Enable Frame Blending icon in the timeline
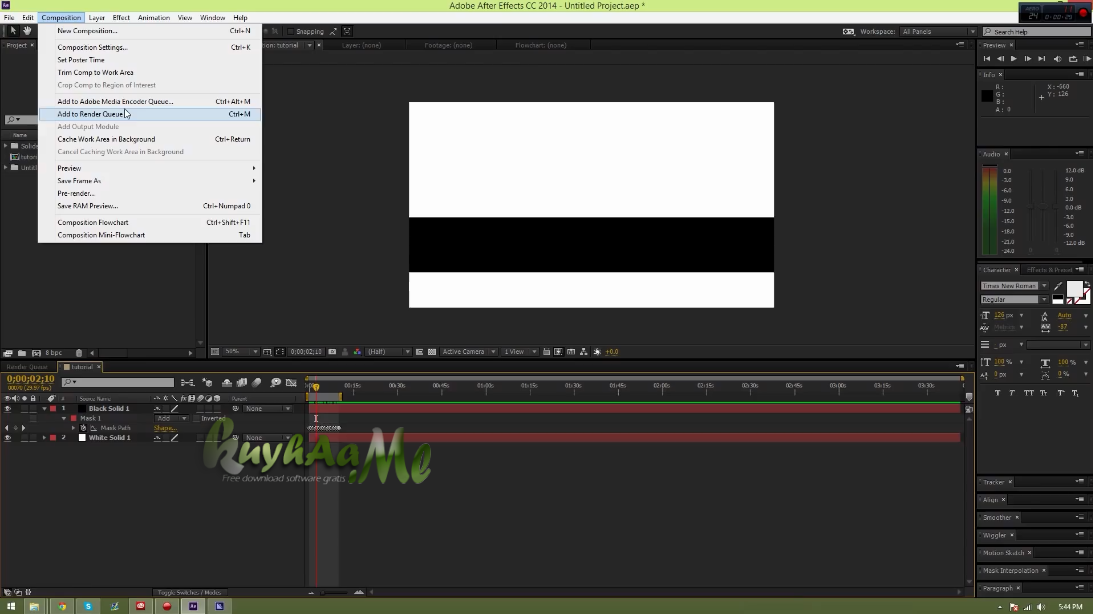This screenshot has width=1093, height=614. [242, 383]
